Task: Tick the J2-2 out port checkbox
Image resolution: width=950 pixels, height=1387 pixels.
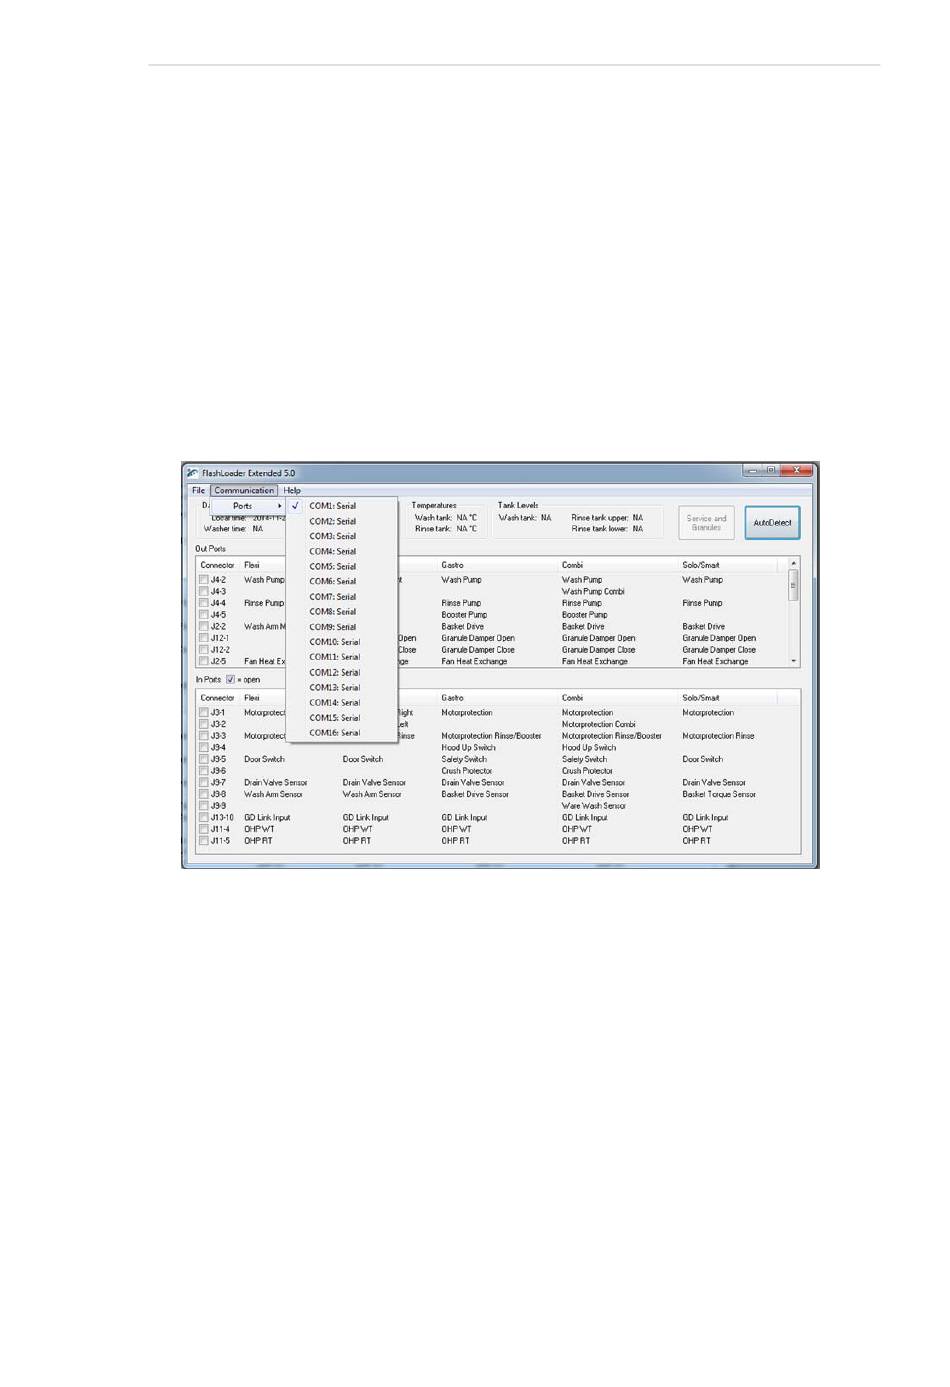Action: click(x=204, y=627)
